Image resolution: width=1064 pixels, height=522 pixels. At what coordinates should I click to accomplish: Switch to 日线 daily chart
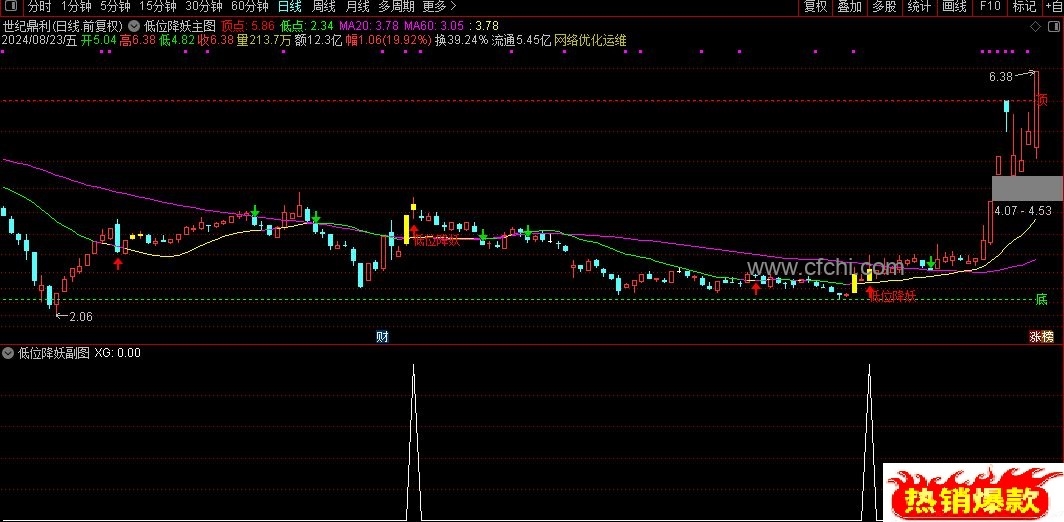coord(290,7)
